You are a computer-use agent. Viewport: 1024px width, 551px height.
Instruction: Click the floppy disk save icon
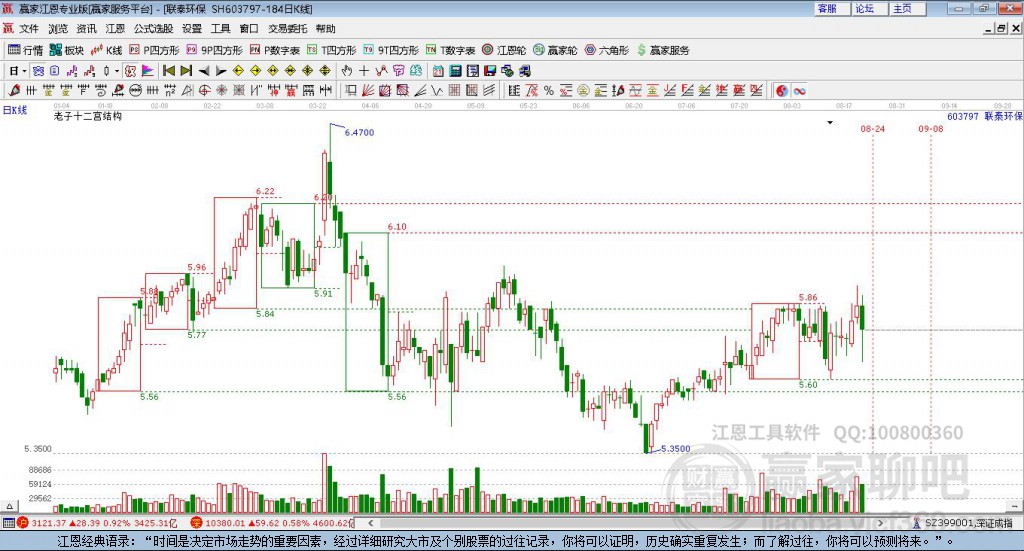tap(490, 71)
